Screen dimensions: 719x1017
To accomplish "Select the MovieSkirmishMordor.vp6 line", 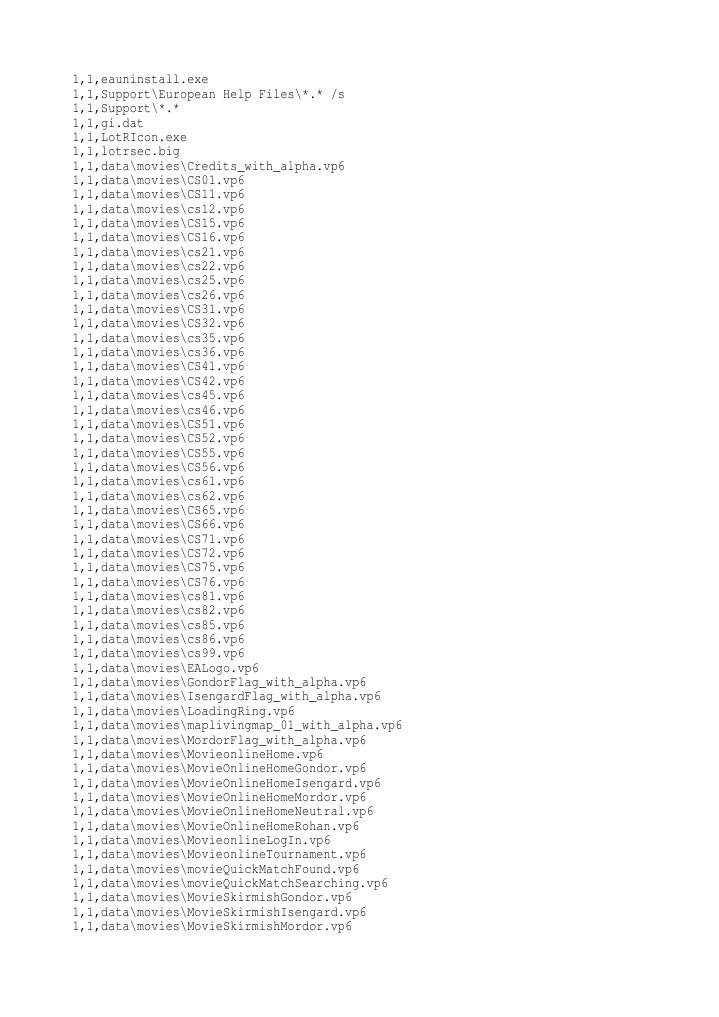I will coord(212,926).
